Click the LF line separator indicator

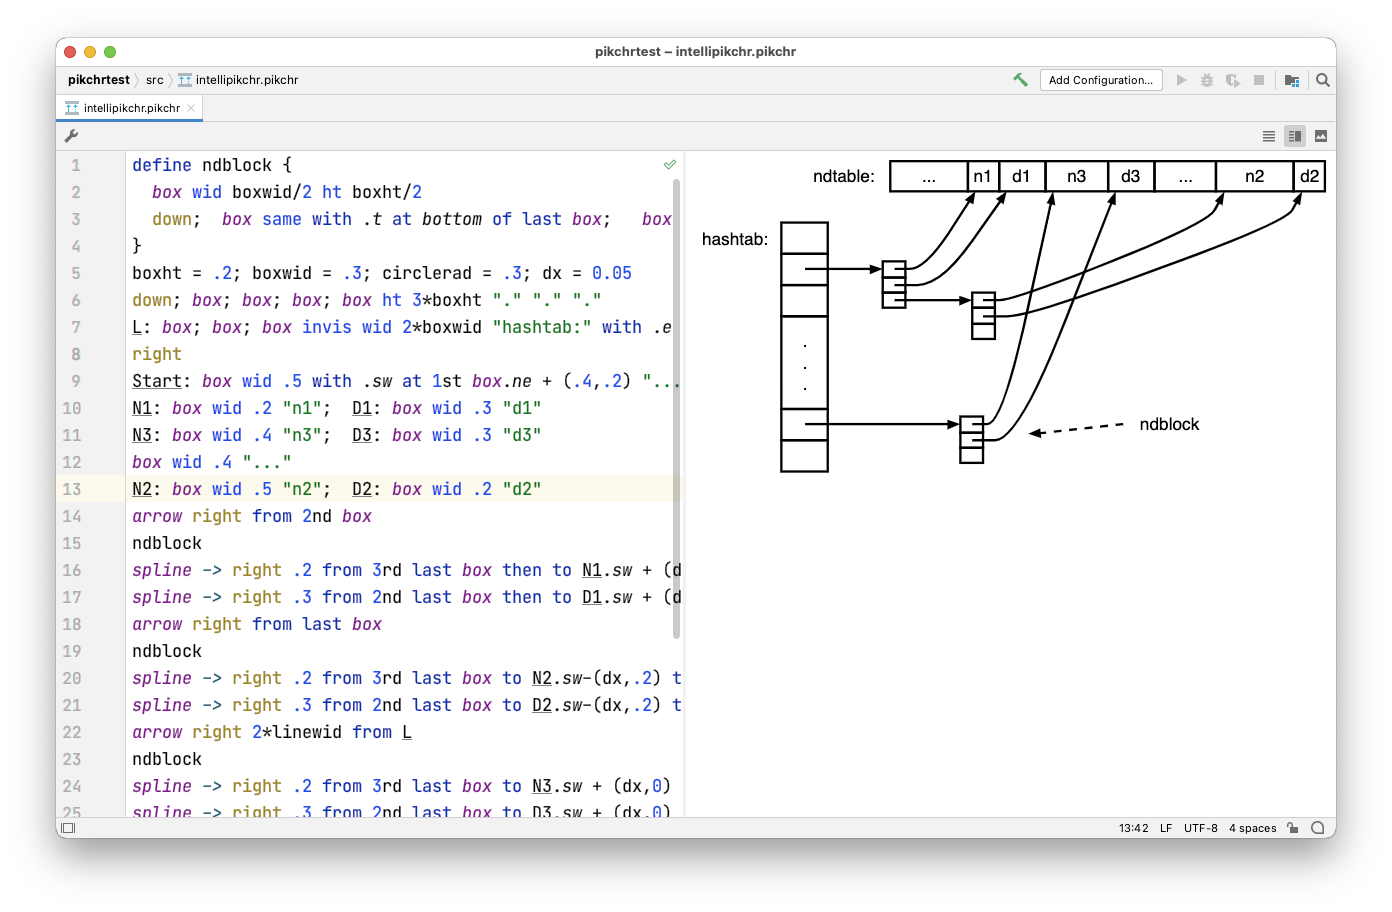click(x=1166, y=828)
